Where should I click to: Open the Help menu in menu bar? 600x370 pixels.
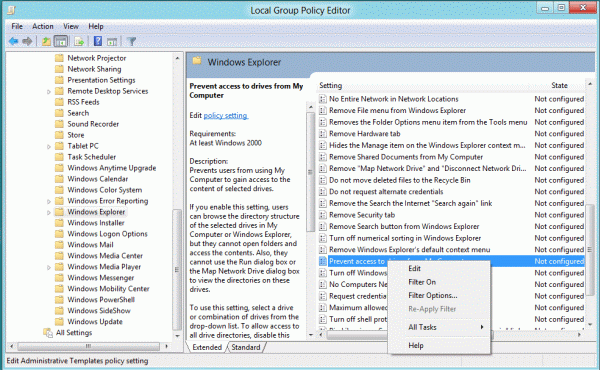[96, 26]
